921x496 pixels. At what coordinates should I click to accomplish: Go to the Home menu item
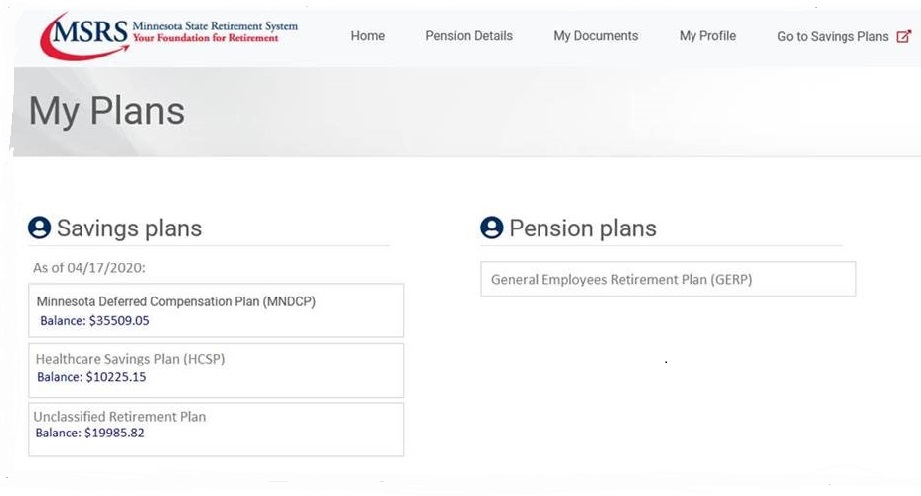pyautogui.click(x=368, y=36)
